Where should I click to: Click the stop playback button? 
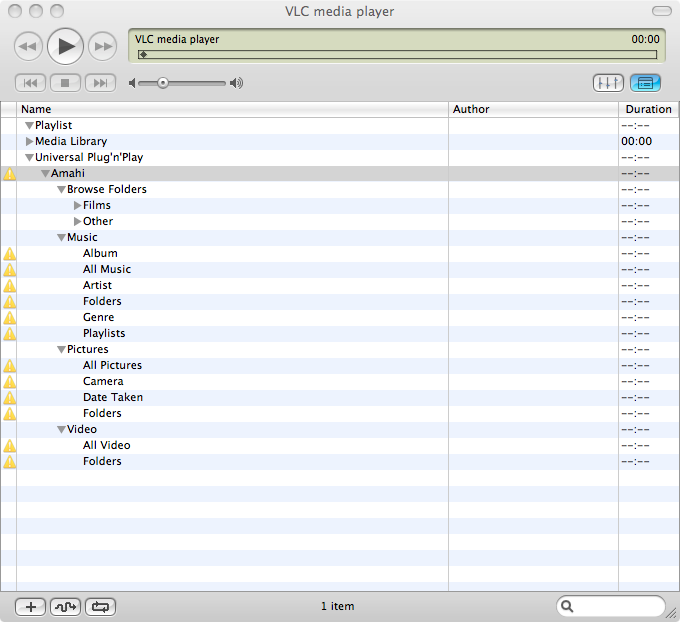click(65, 83)
